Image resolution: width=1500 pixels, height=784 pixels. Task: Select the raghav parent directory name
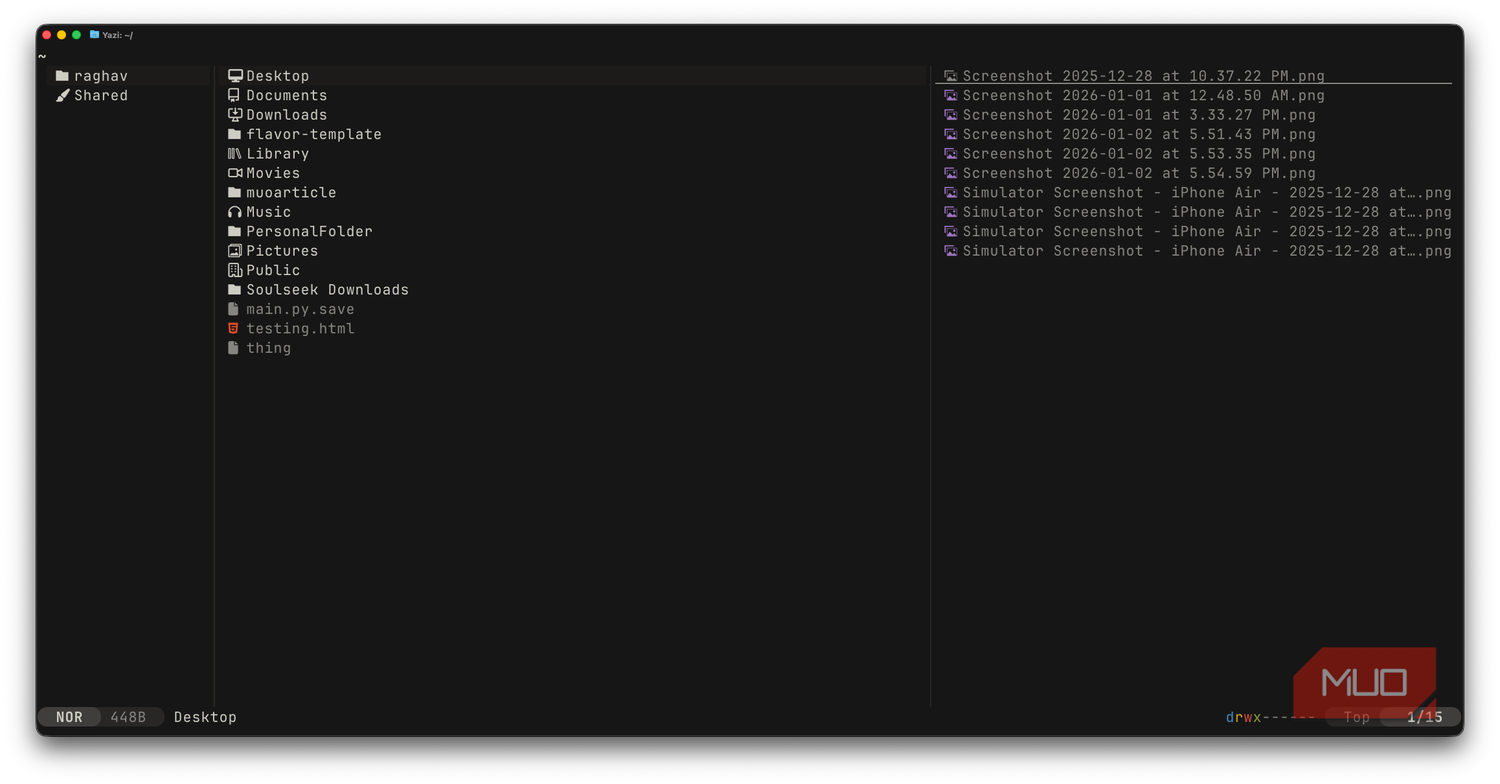point(101,76)
